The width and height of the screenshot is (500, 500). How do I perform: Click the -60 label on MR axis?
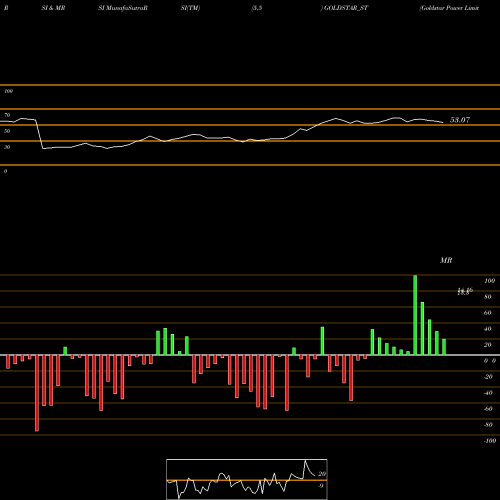click(488, 409)
